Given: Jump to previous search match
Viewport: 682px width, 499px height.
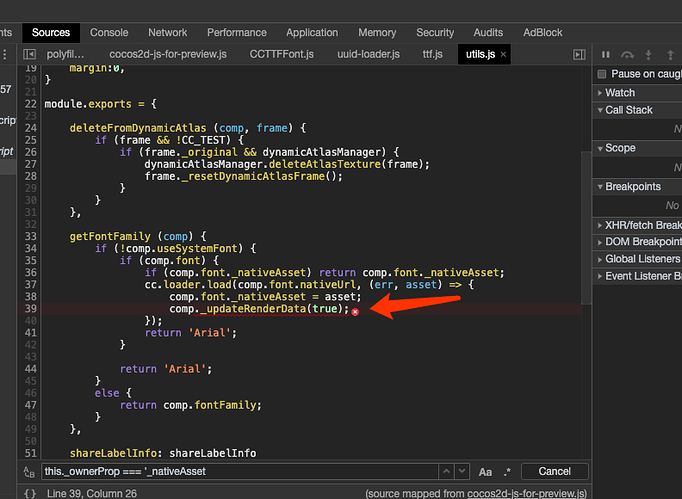Looking at the screenshot, I should click(x=446, y=471).
